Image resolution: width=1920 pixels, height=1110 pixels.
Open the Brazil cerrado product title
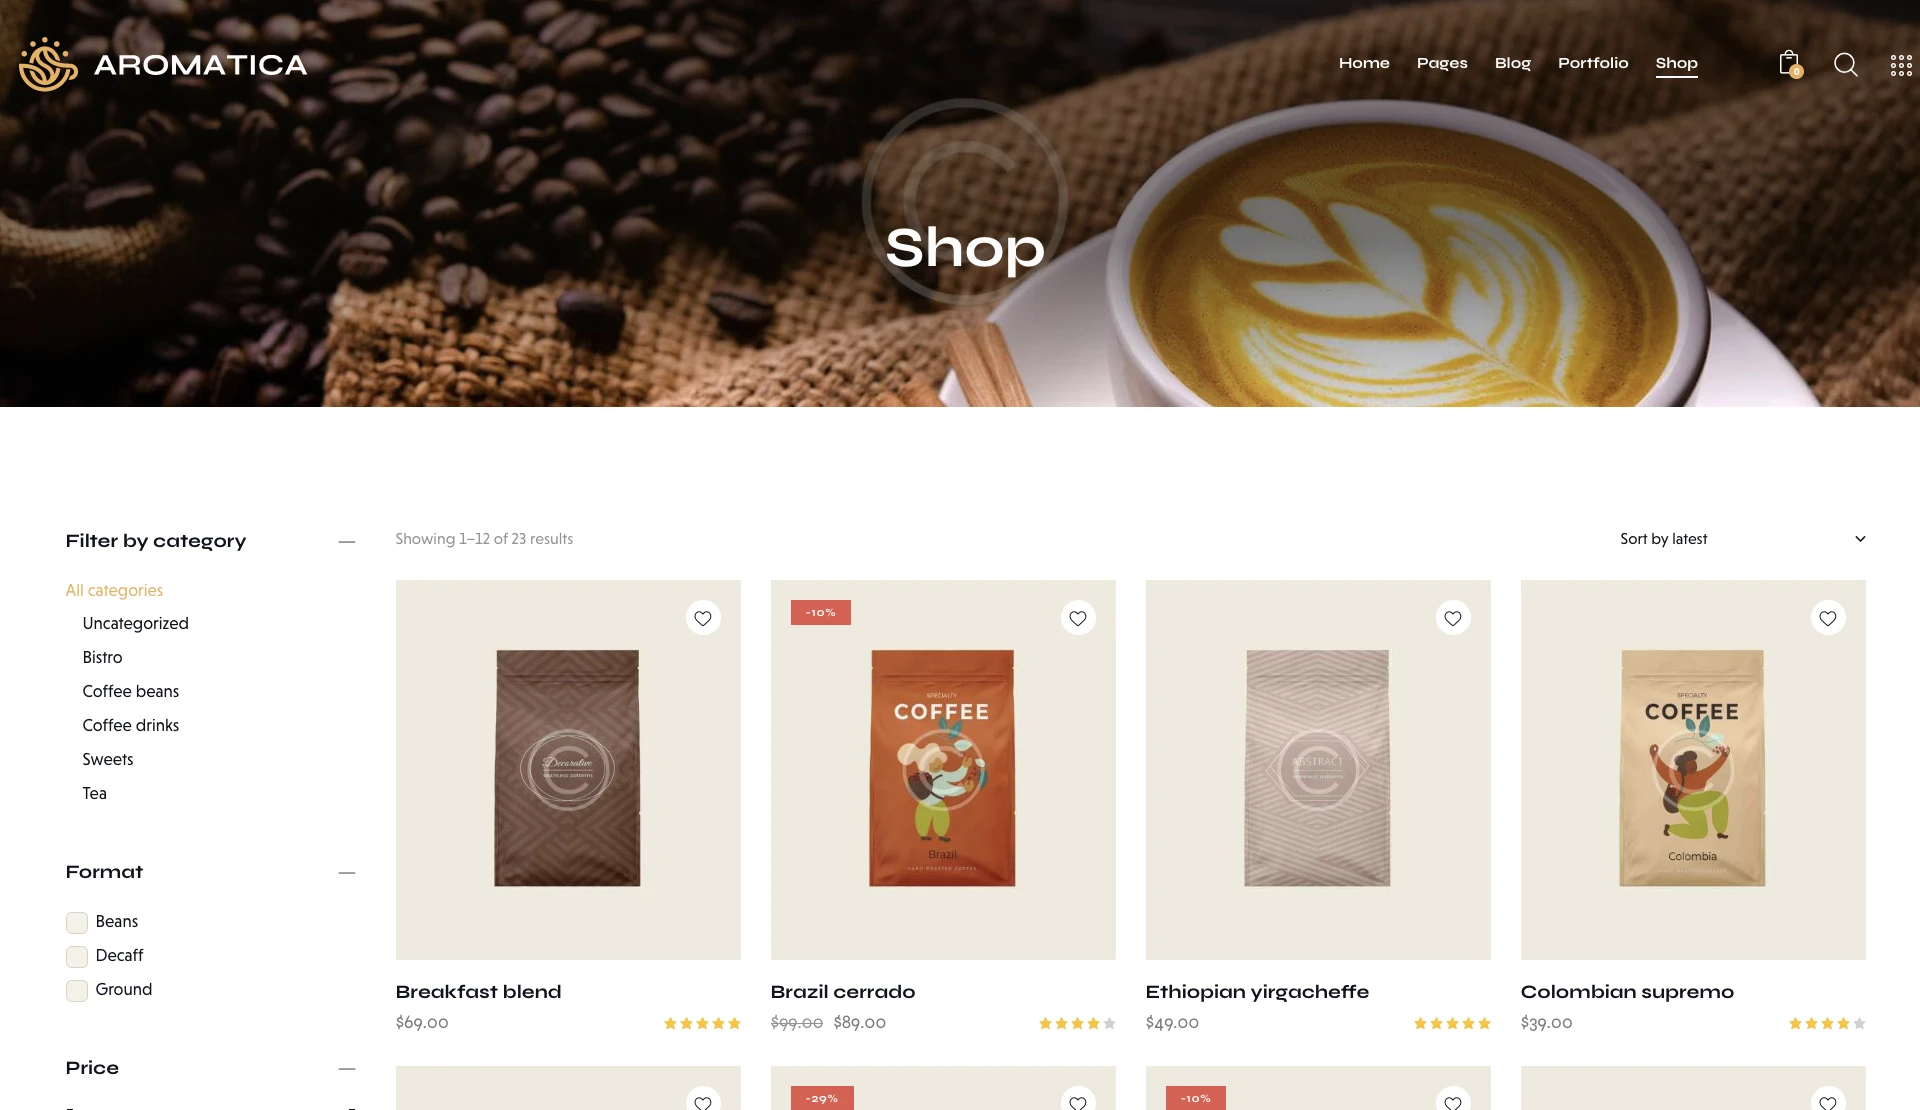pos(843,992)
